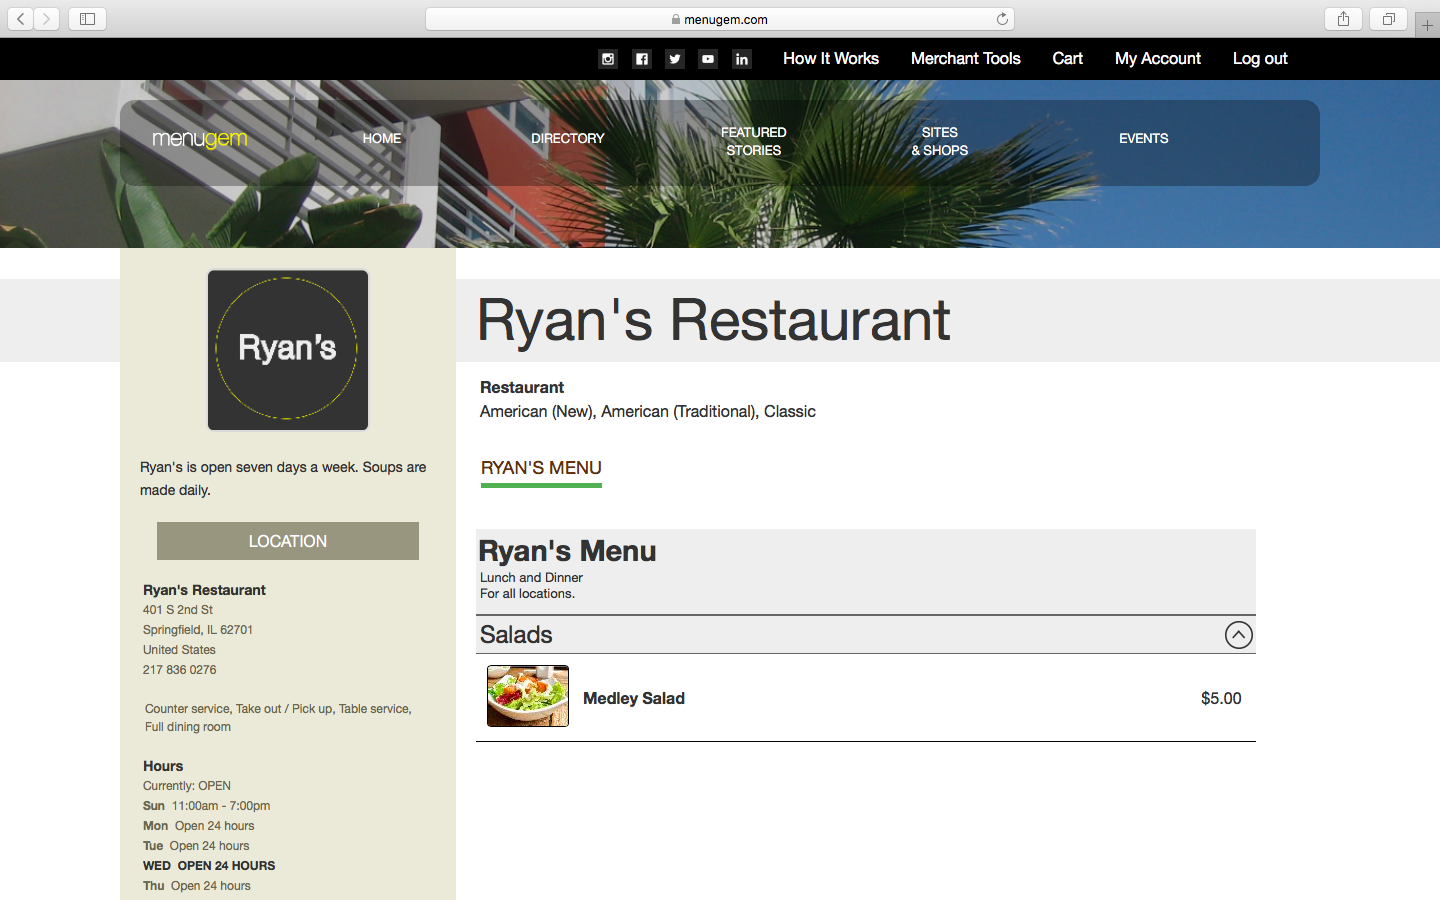The height and width of the screenshot is (900, 1440).
Task: Click the Ryan's Restaurant page title
Action: tap(714, 320)
